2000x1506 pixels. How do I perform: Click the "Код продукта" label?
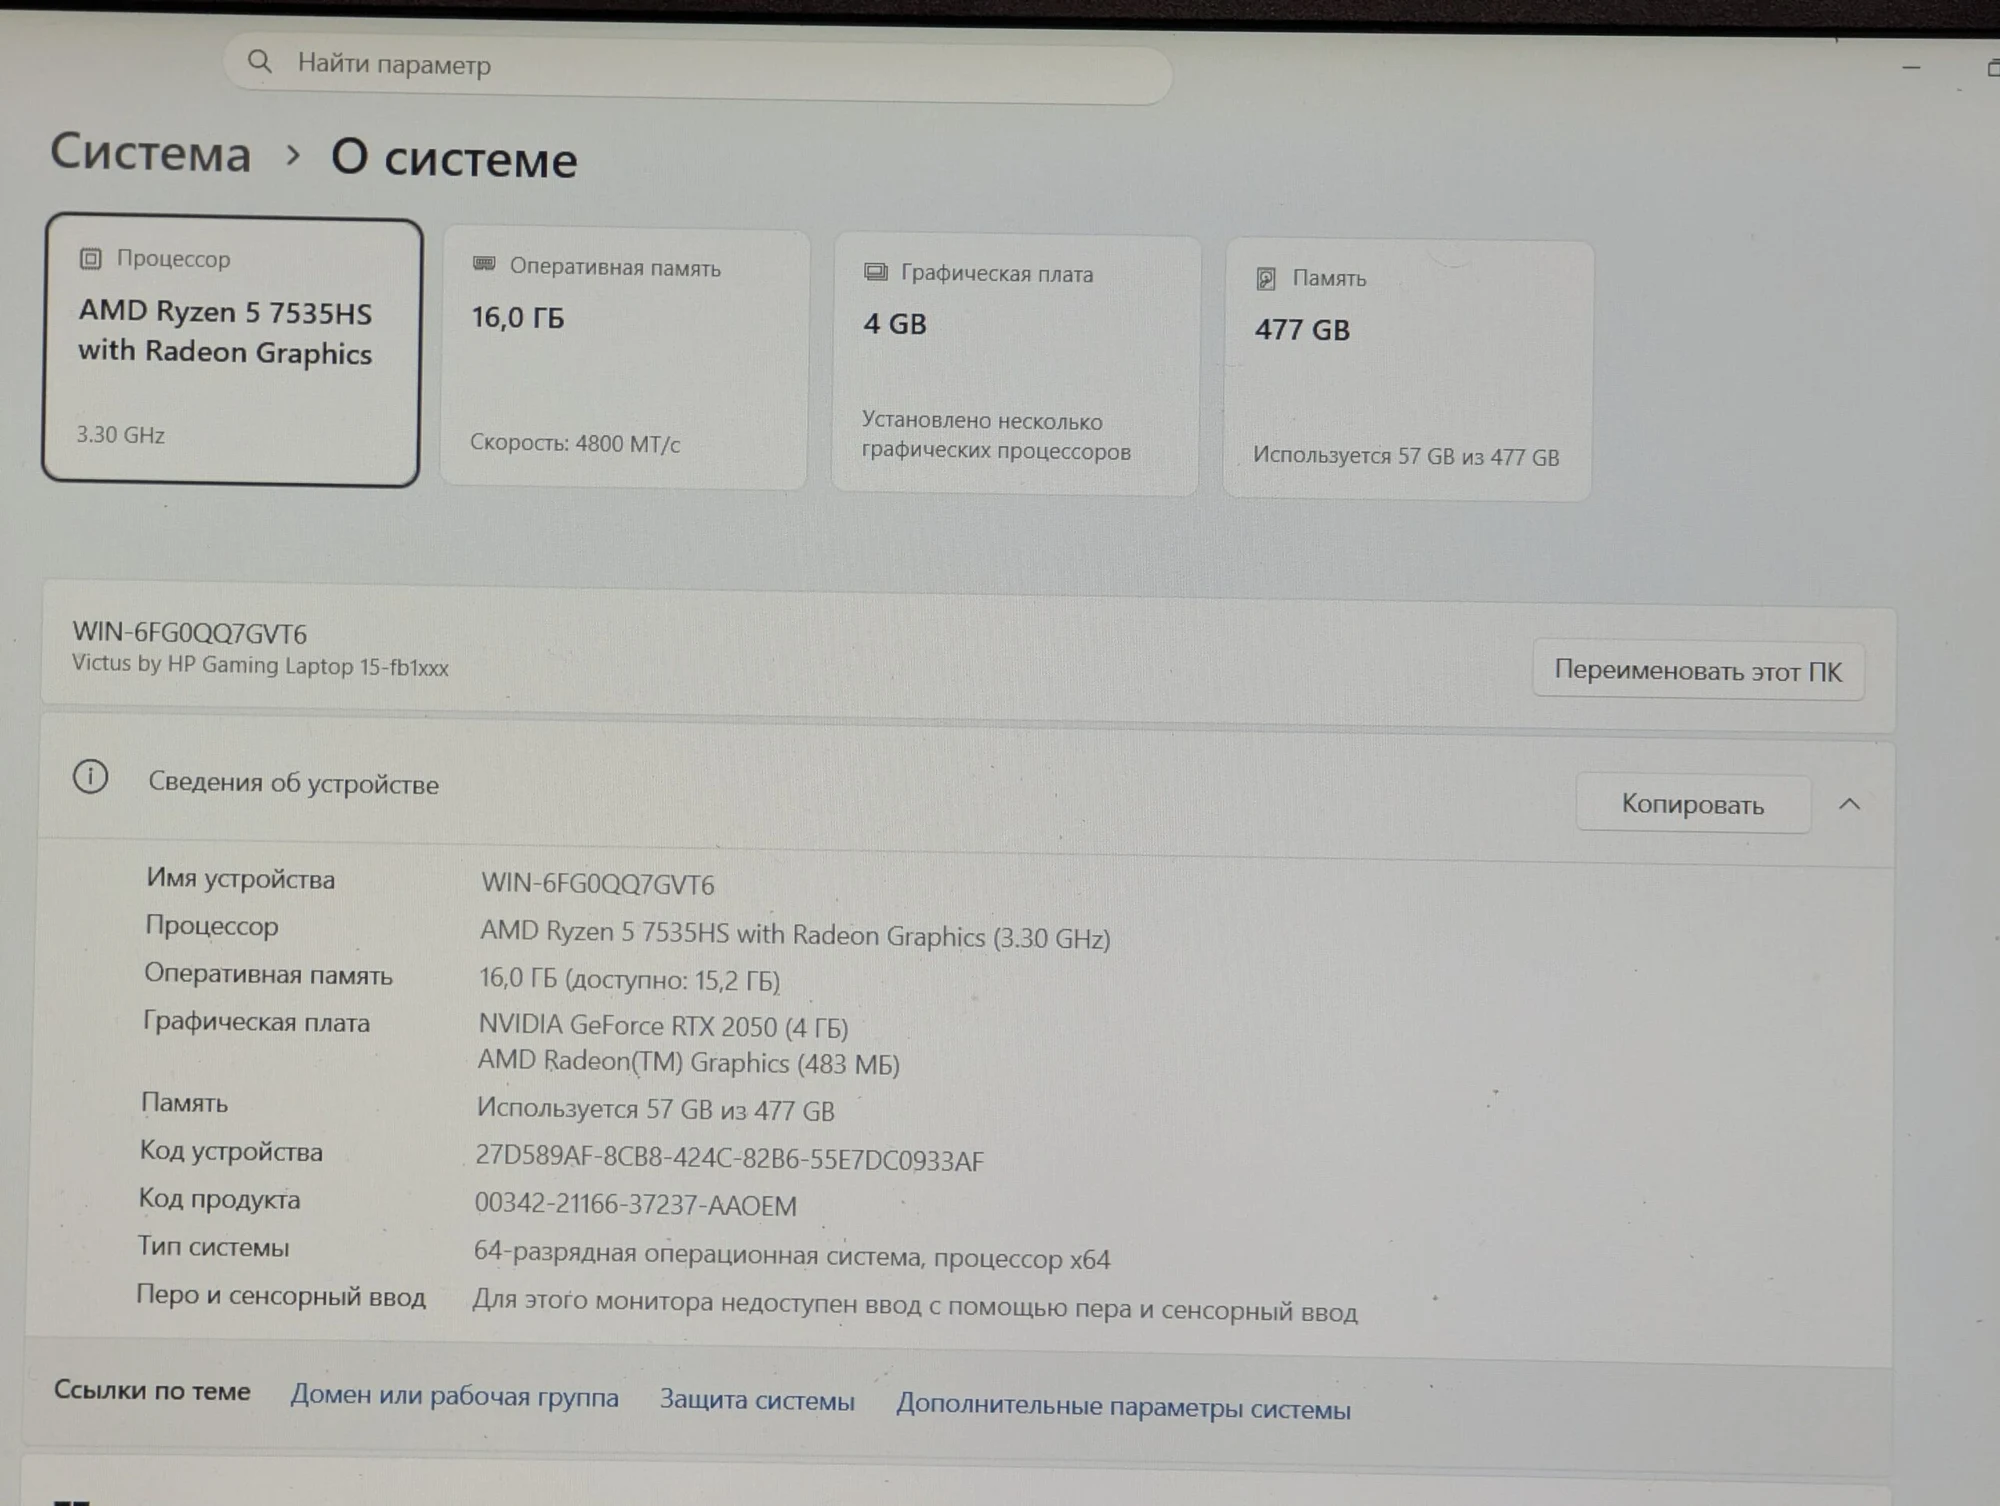click(219, 1199)
